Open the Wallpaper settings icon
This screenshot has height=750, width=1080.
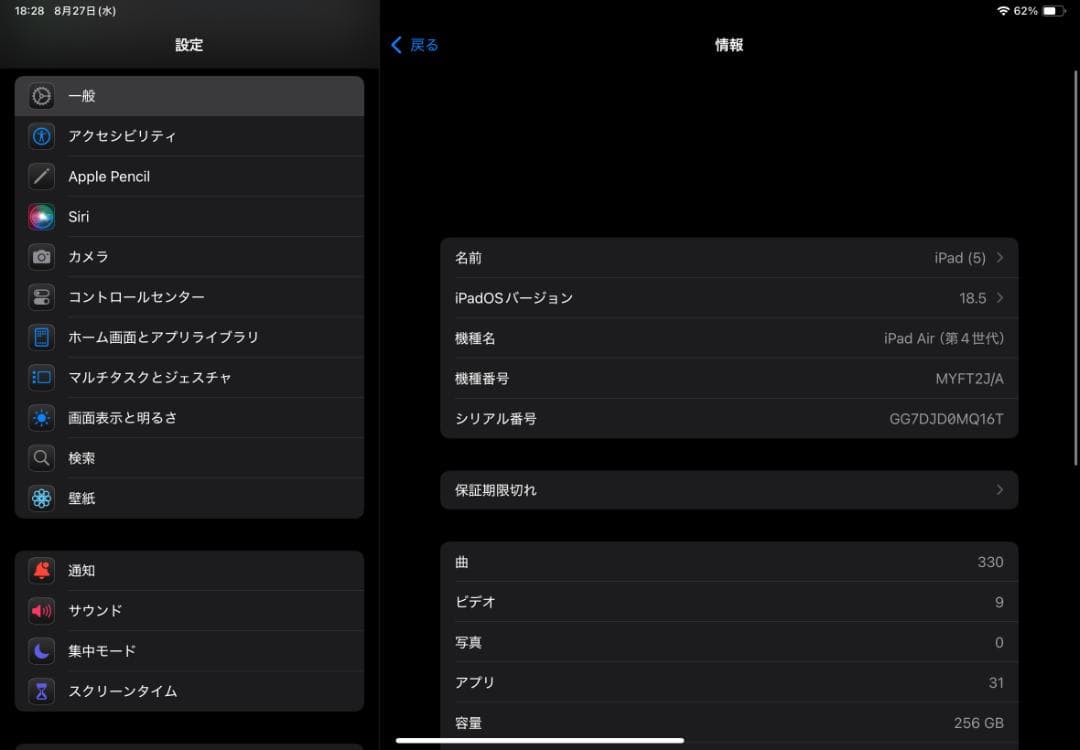coord(40,497)
